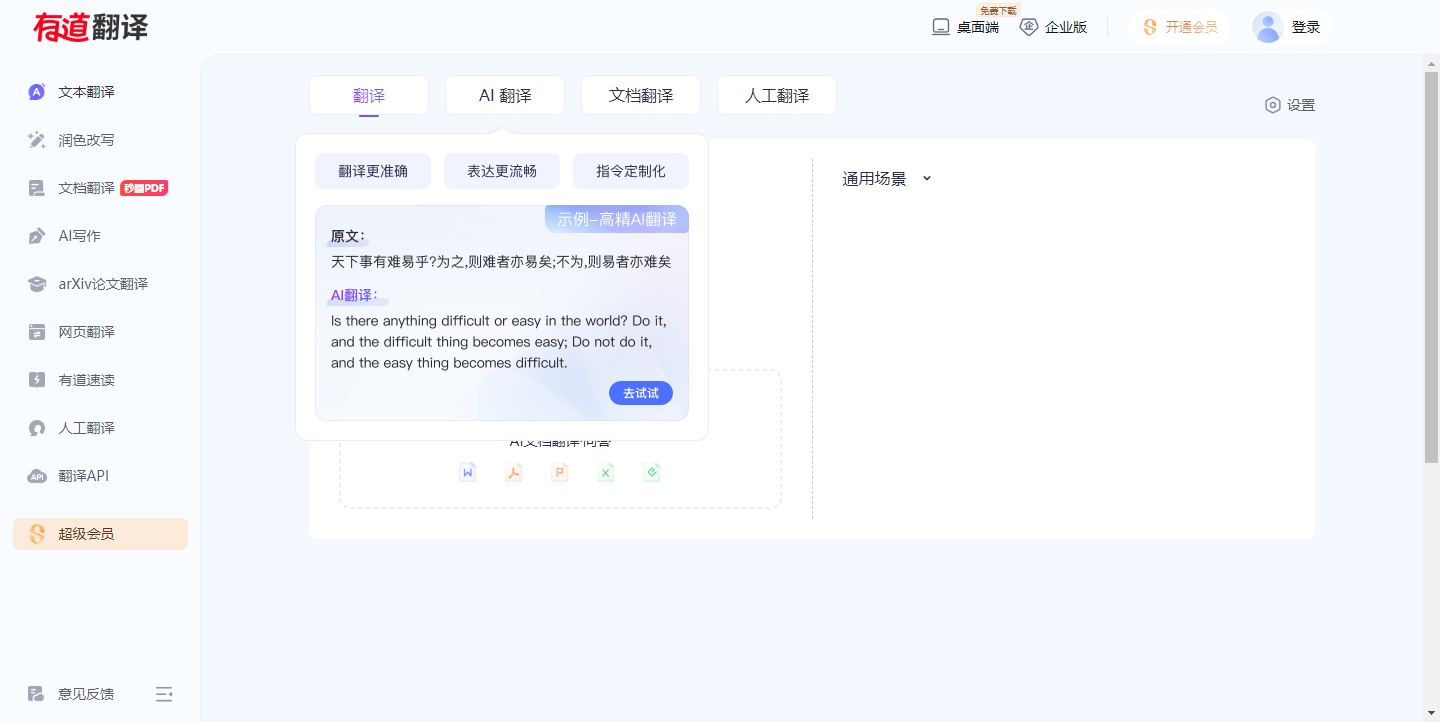Click the 意见反馈 feedback icon

coord(37,694)
